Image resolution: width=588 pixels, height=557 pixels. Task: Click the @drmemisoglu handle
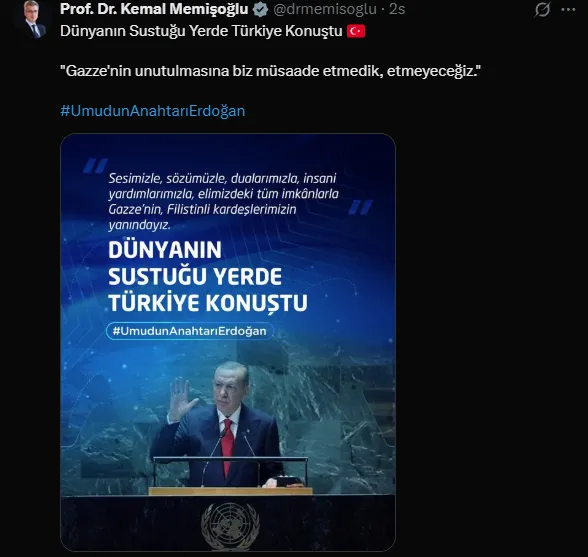click(x=325, y=9)
